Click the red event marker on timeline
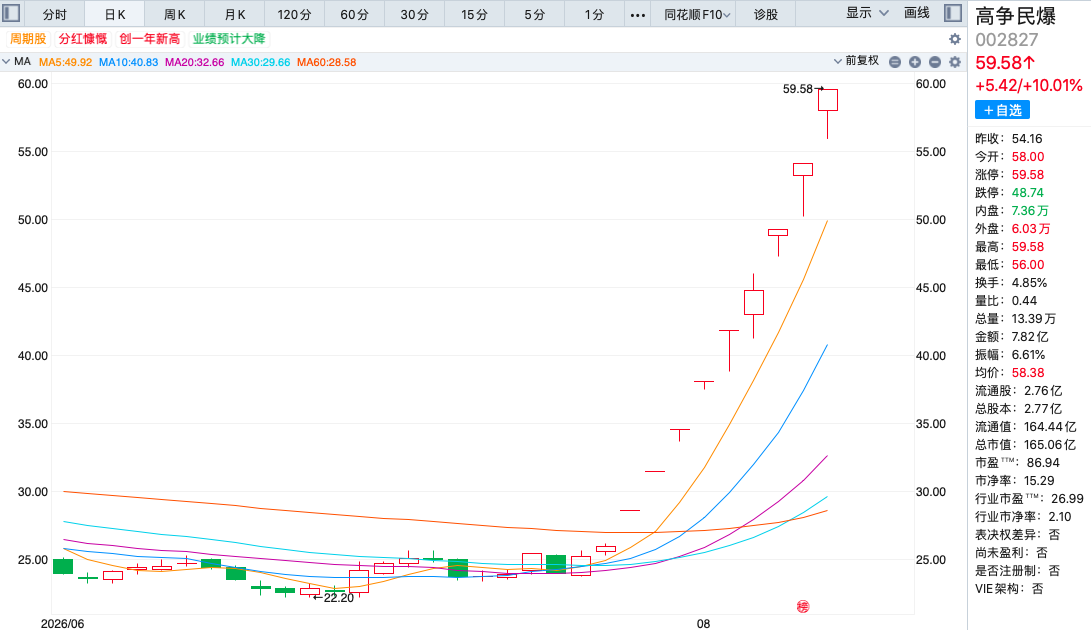 pyautogui.click(x=803, y=606)
